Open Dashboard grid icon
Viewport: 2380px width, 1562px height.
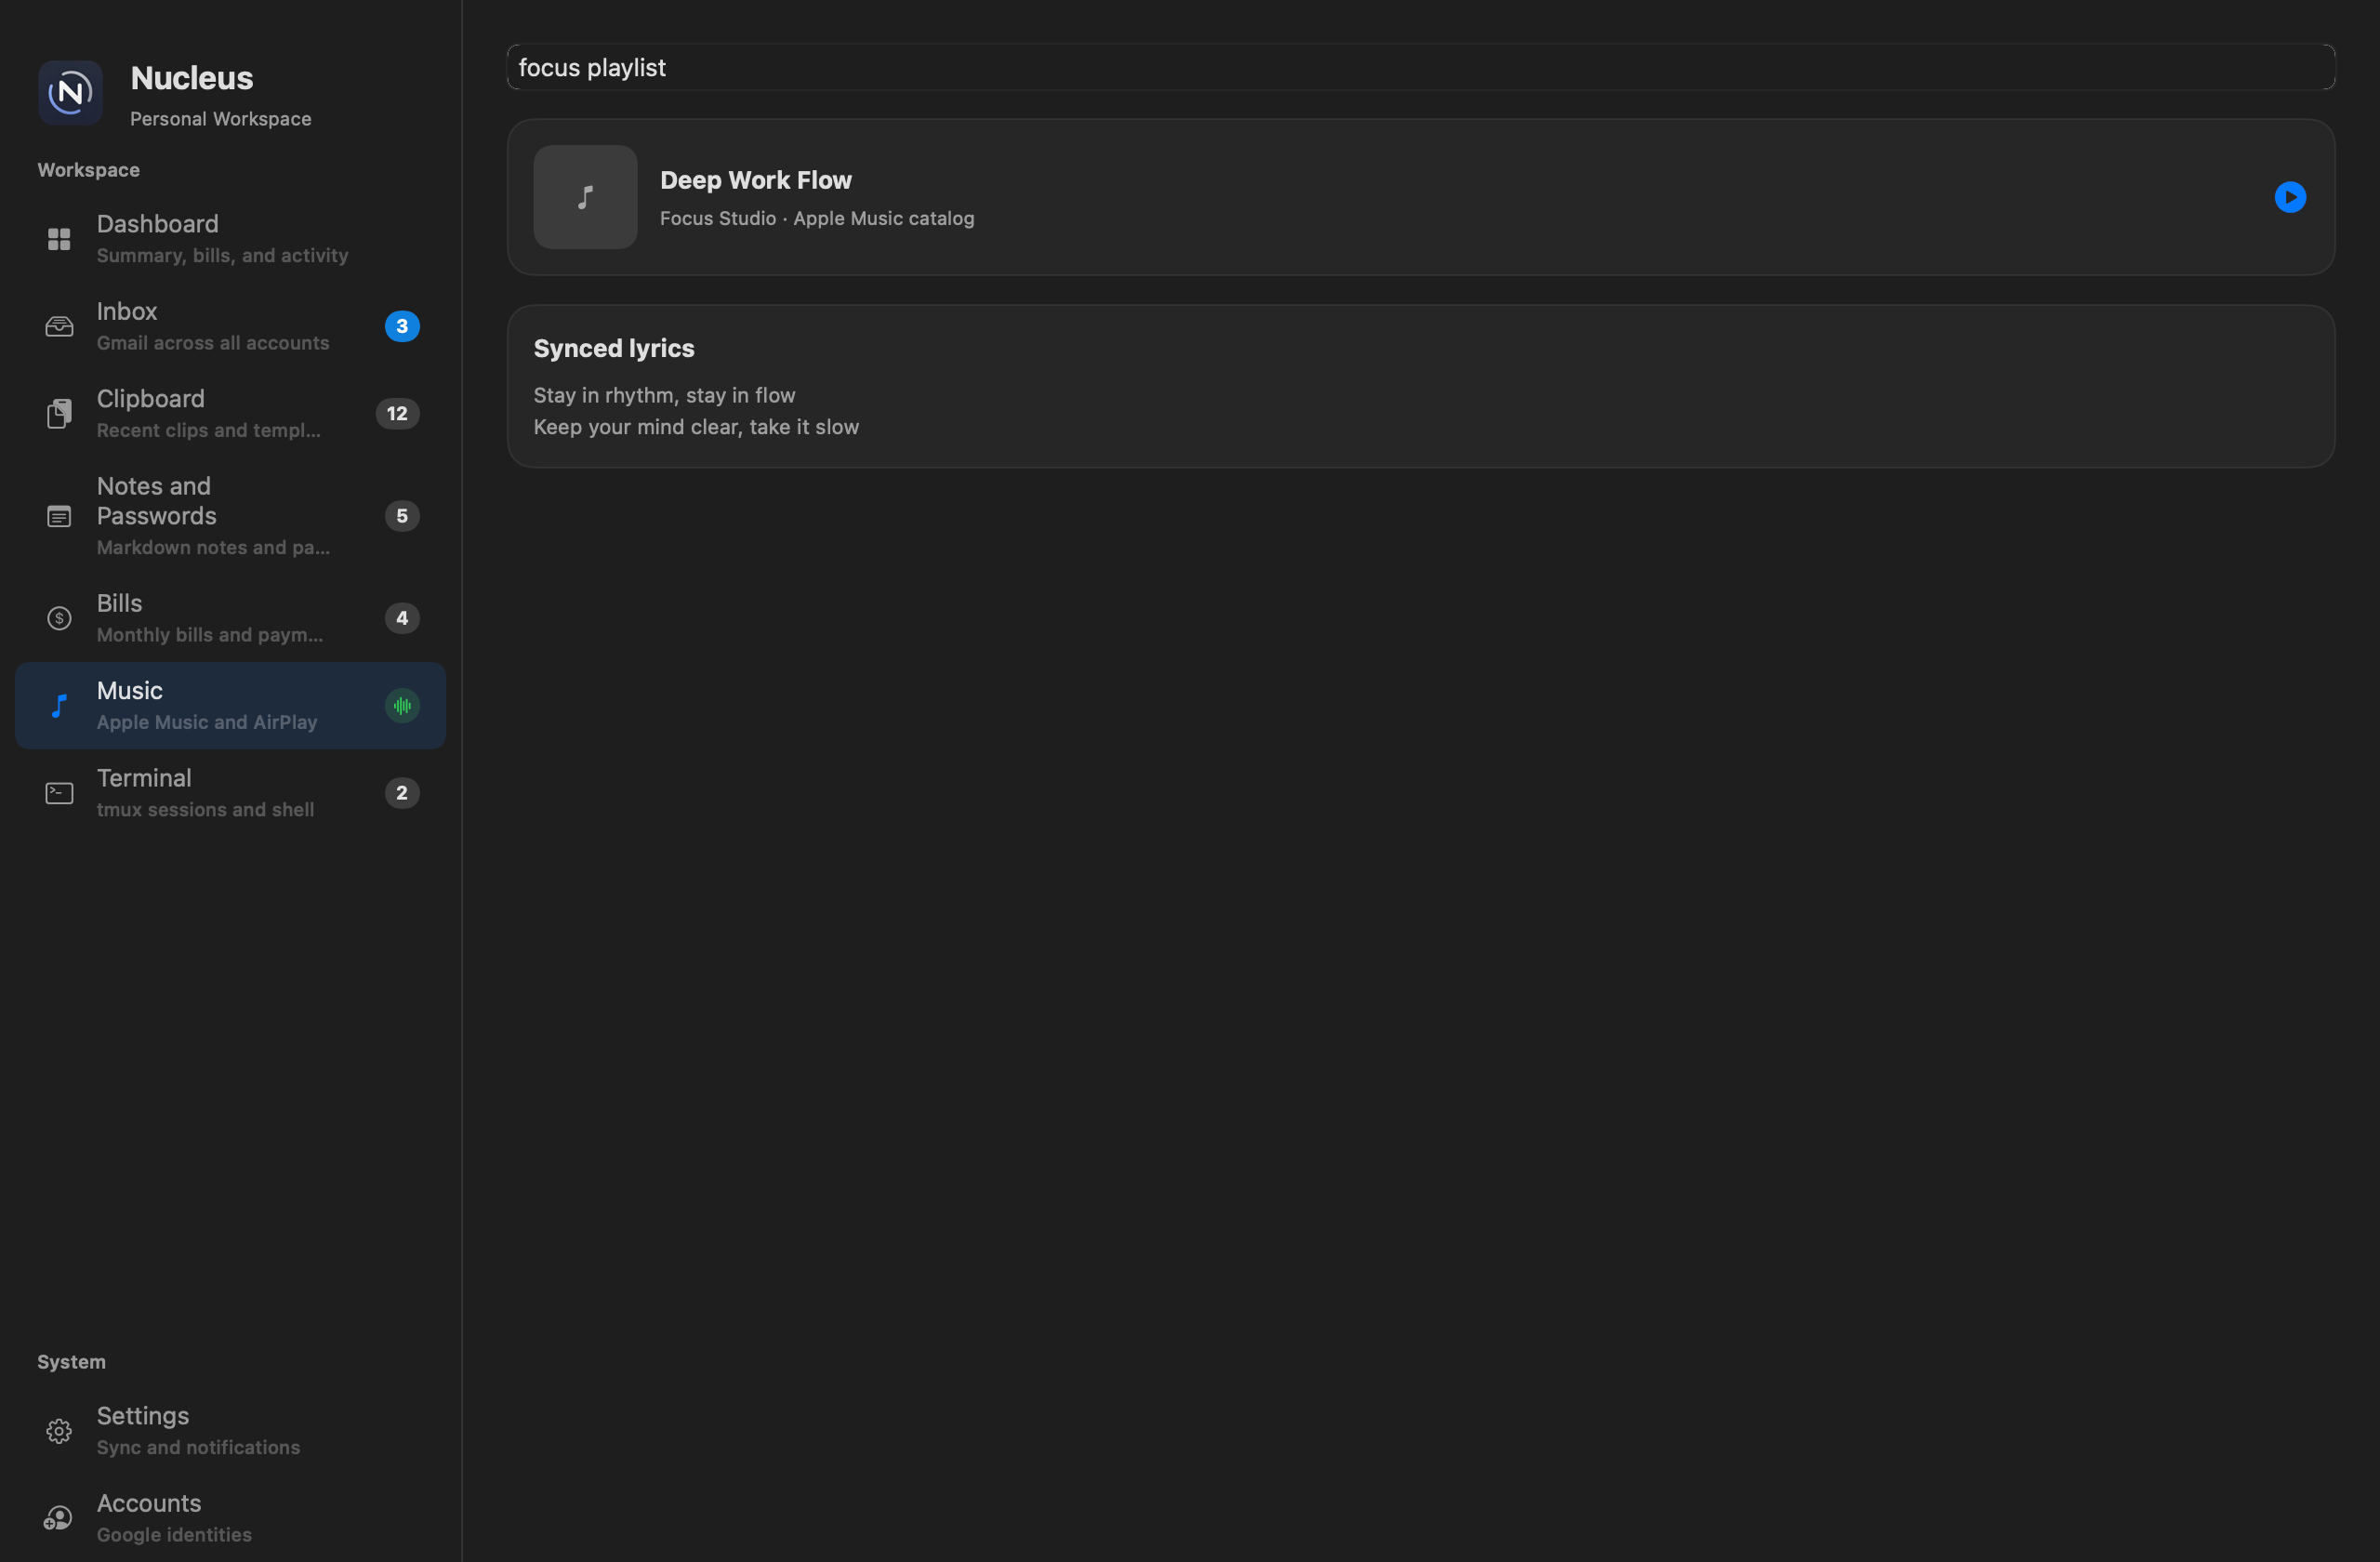[59, 239]
